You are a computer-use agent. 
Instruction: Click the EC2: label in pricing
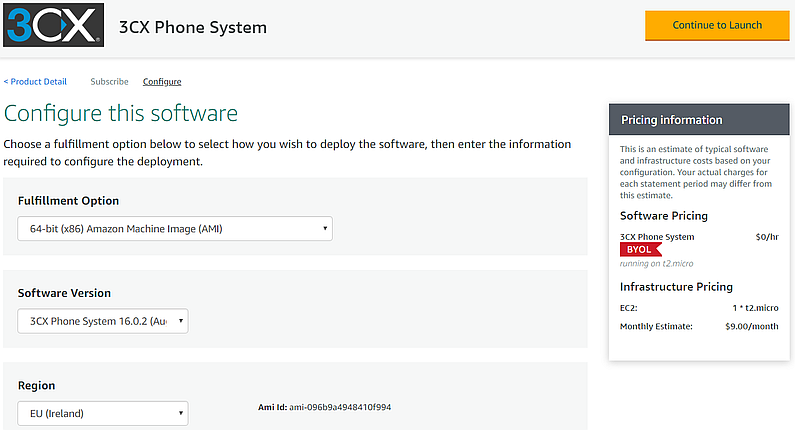pos(629,308)
